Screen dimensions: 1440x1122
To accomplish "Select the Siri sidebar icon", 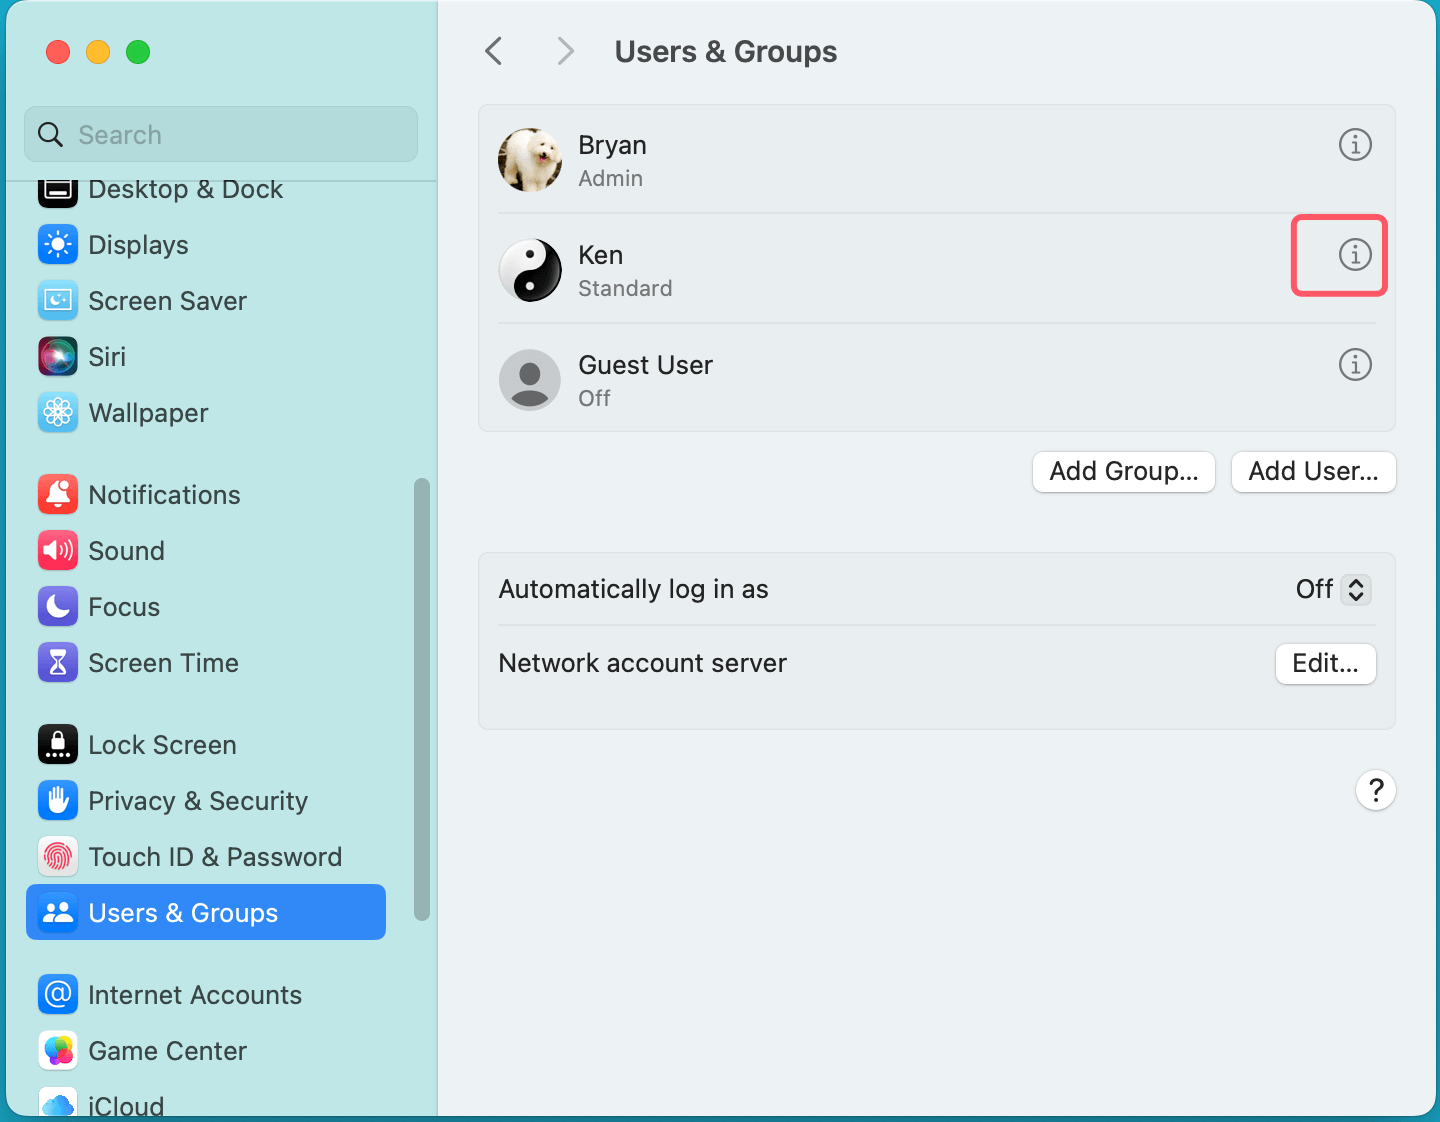I will click(x=57, y=356).
